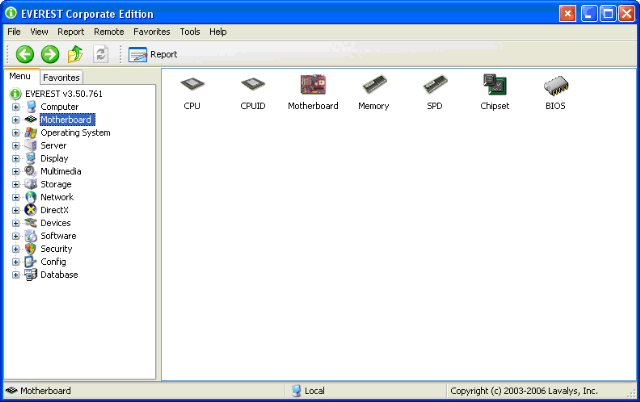Click the Lavalys copyright status text
Image resolution: width=640 pixels, height=402 pixels.
coord(524,391)
